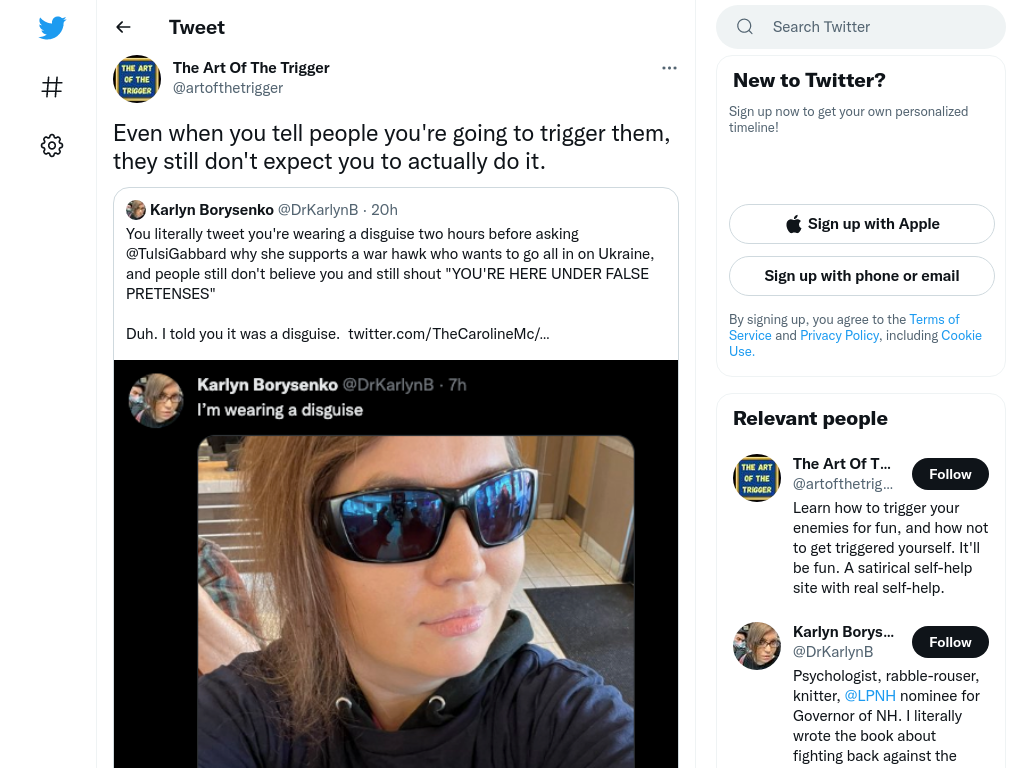The image size is (1024, 768).
Task: Follow The Art Of The Trigger
Action: click(x=950, y=474)
